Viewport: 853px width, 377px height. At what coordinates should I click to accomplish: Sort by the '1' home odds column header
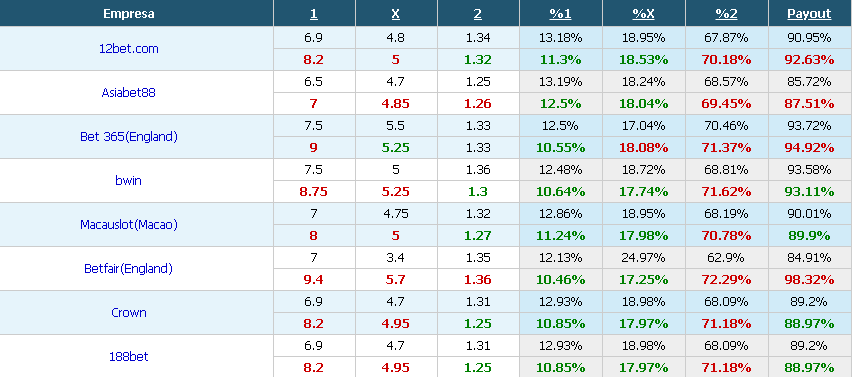coord(314,14)
